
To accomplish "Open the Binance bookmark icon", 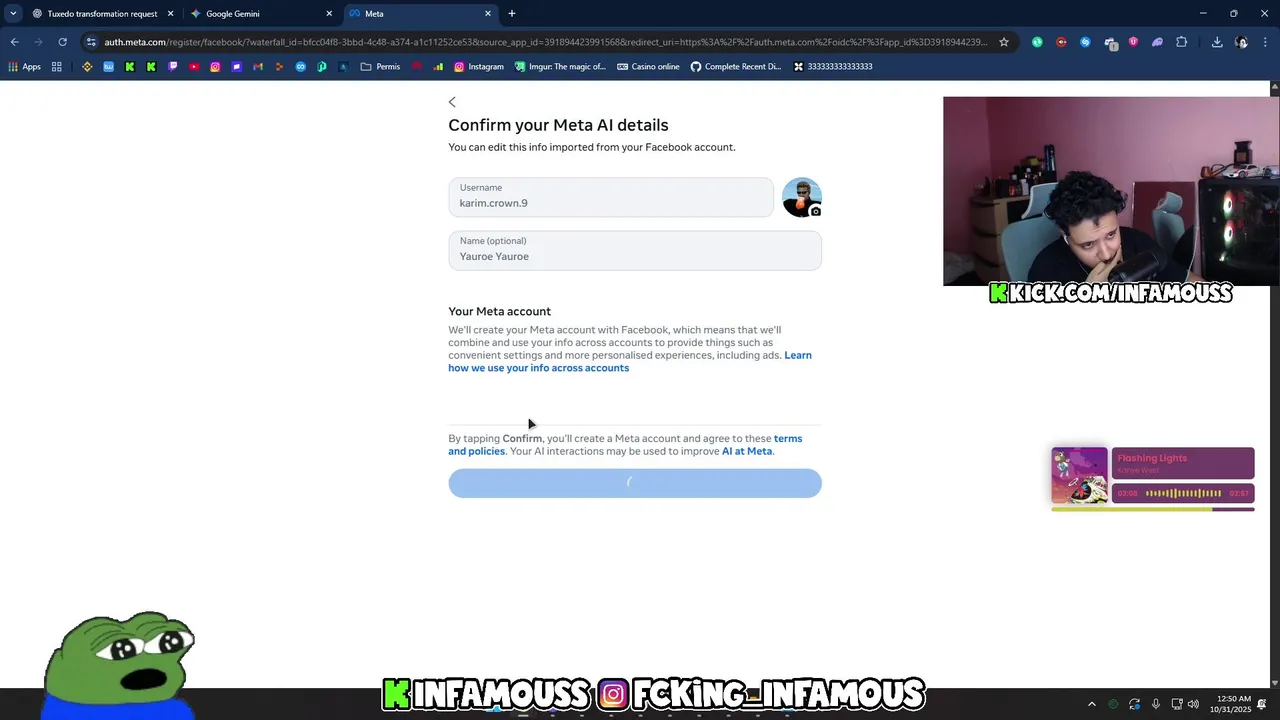I will (87, 67).
